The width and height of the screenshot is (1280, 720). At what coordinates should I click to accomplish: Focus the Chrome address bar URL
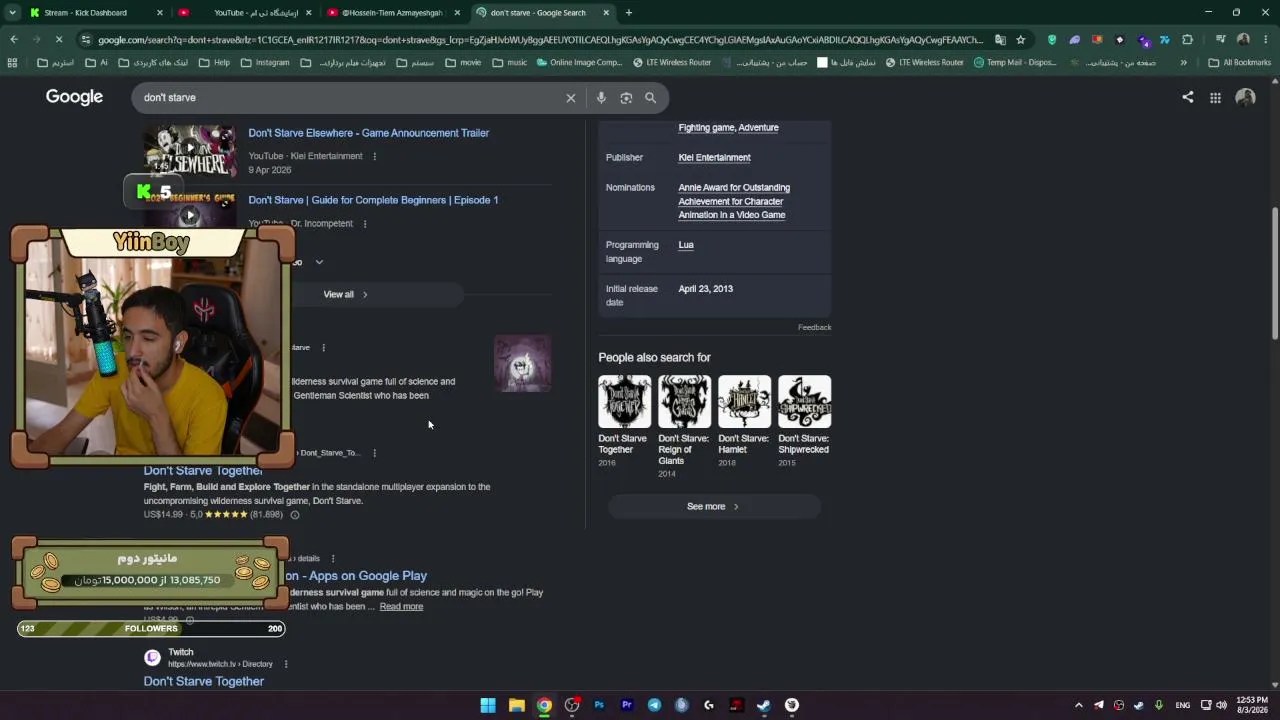[540, 40]
